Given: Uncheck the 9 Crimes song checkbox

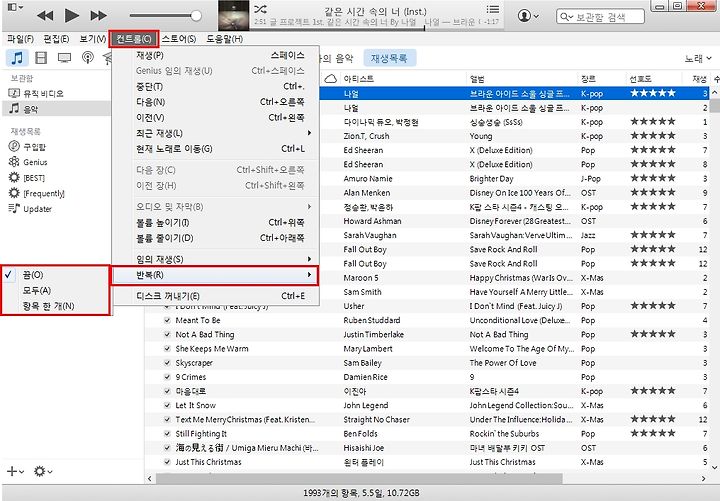Looking at the screenshot, I should click(x=167, y=377).
